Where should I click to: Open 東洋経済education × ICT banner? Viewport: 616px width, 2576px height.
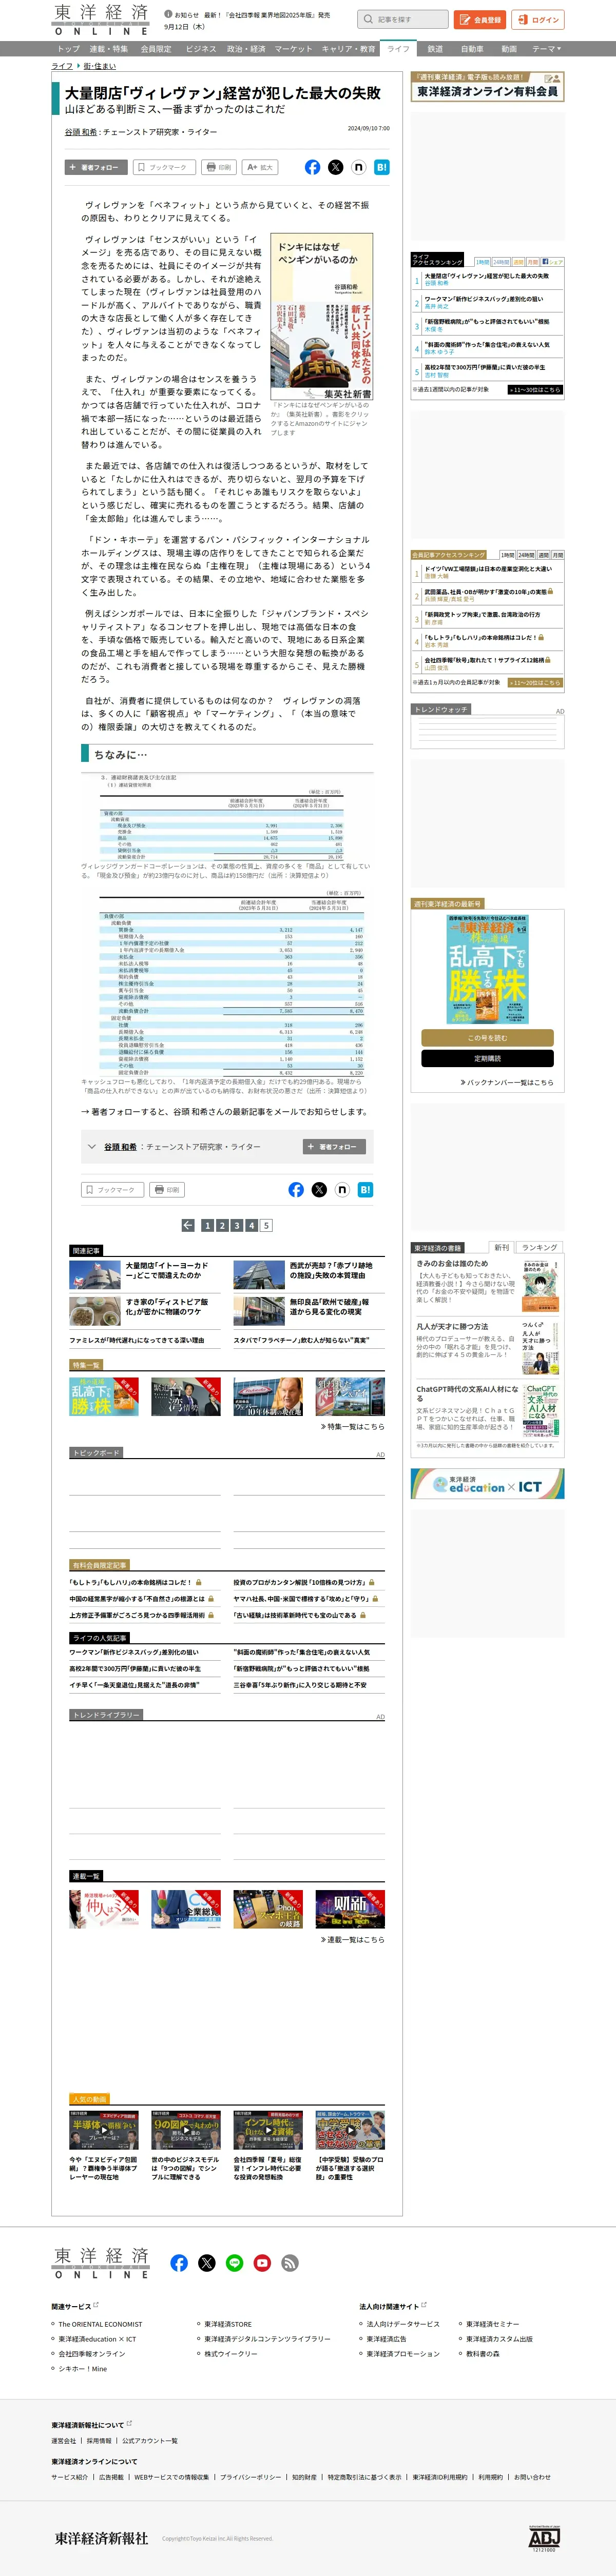click(487, 1484)
